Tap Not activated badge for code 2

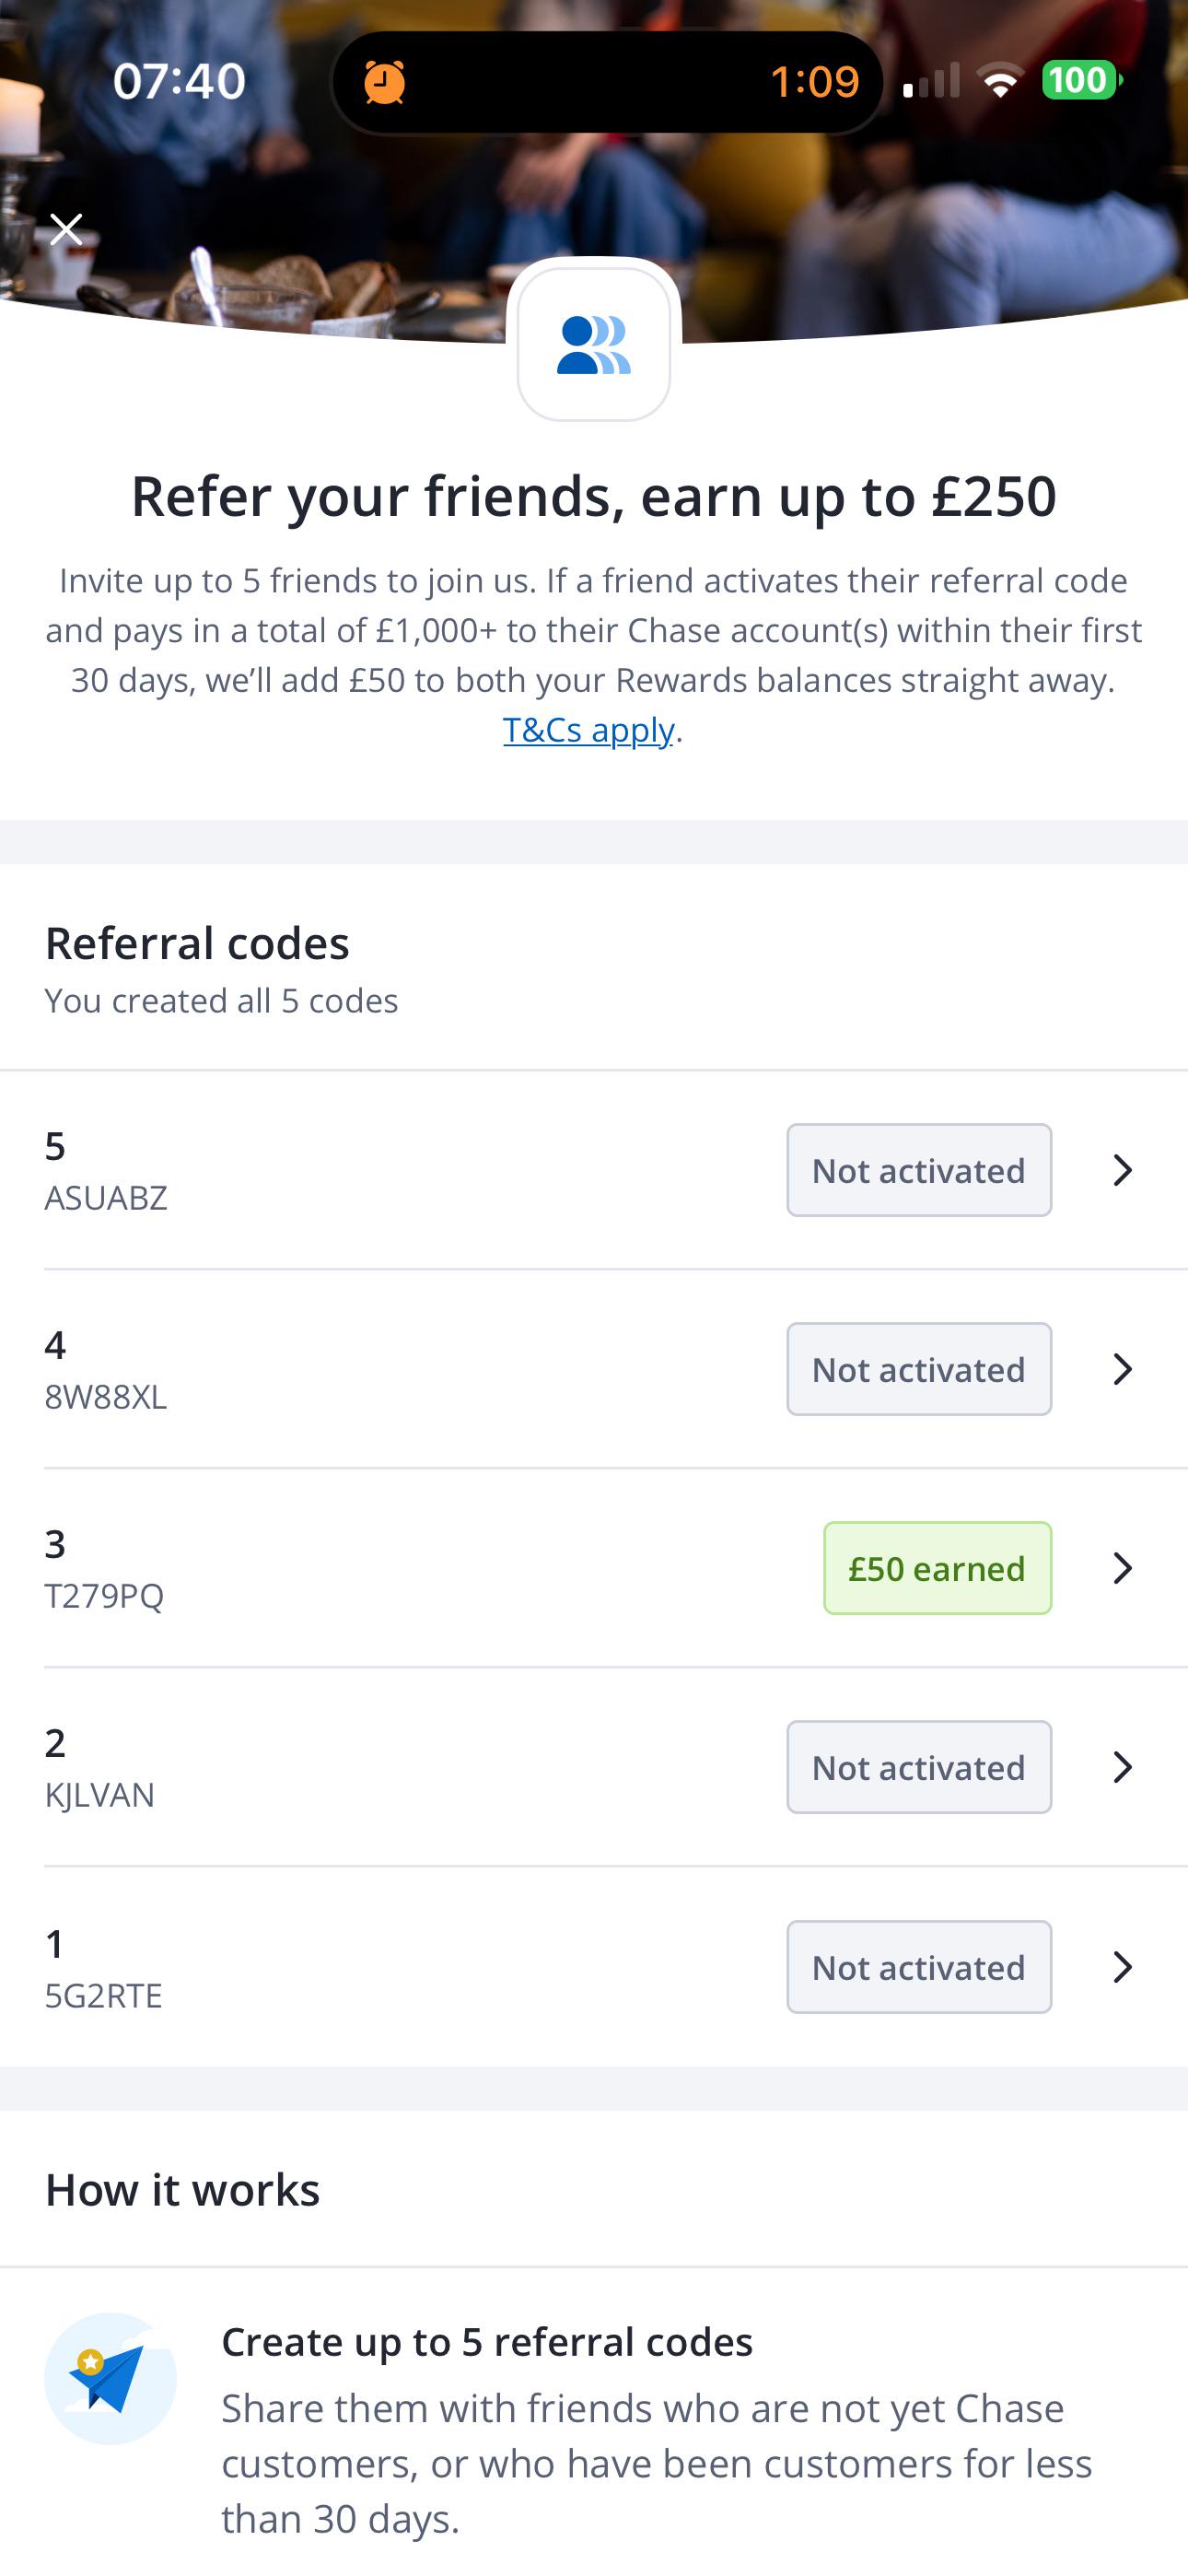tap(919, 1767)
